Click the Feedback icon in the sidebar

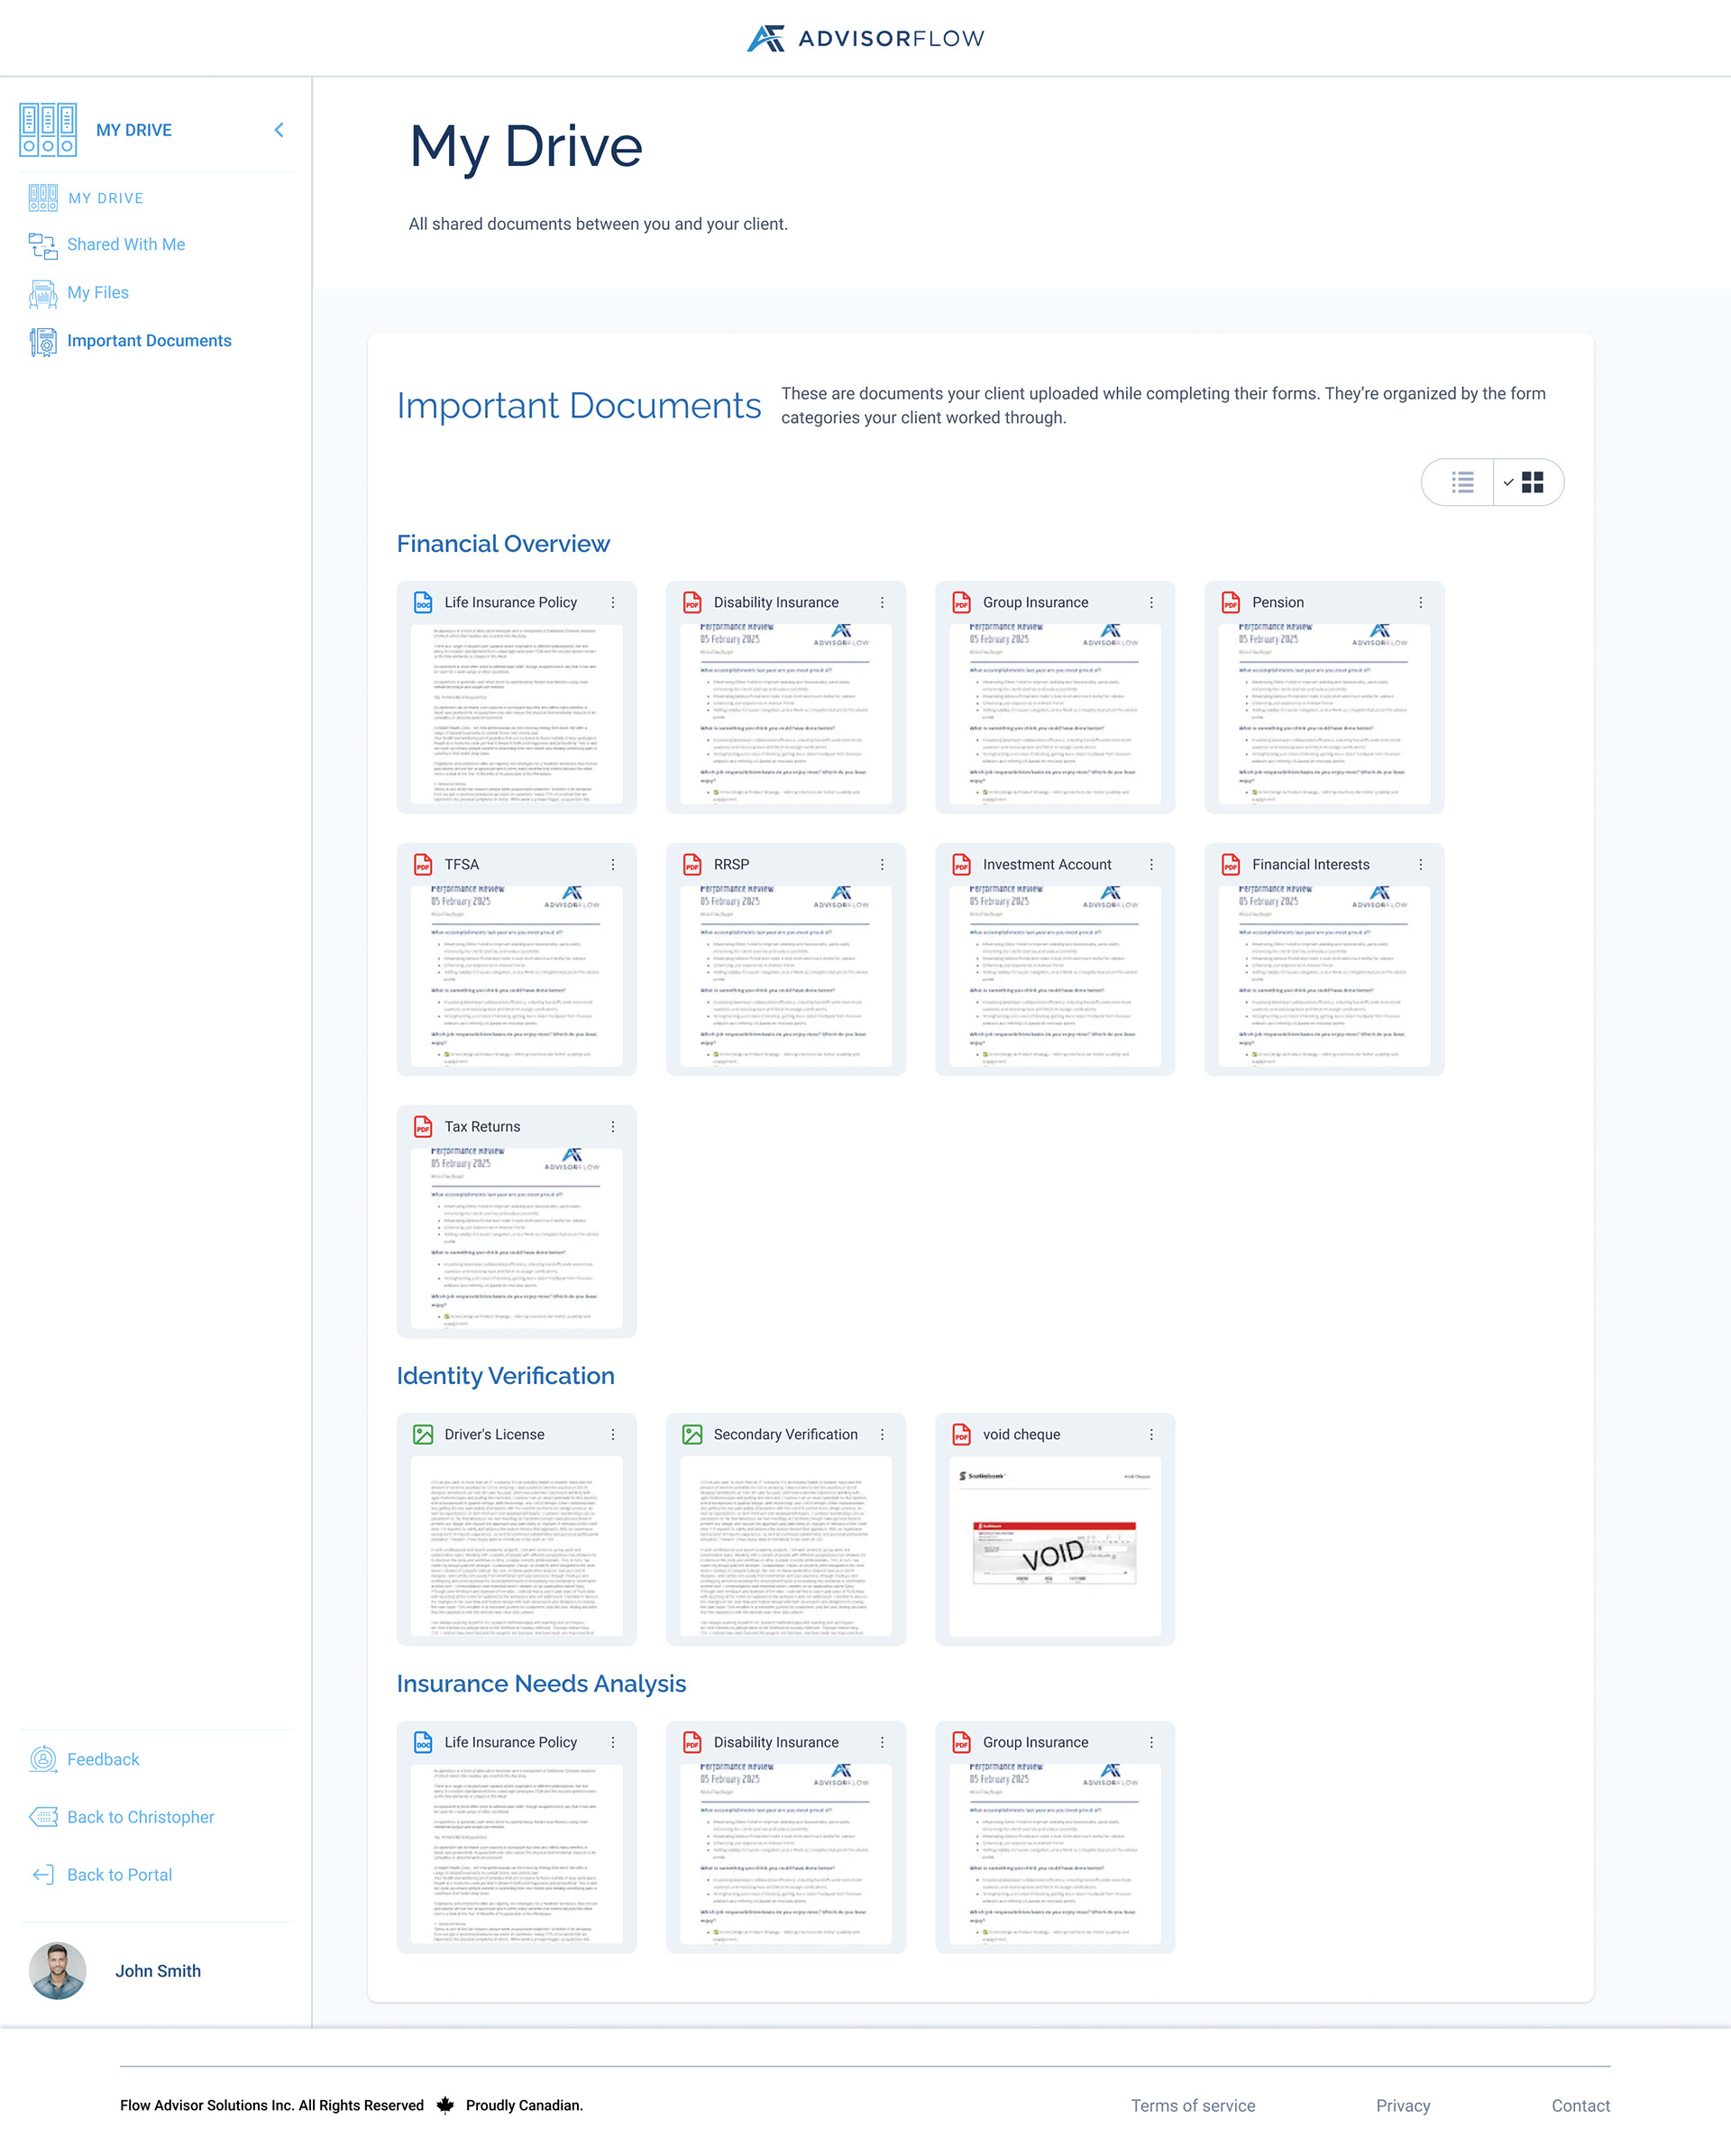pos(43,1759)
